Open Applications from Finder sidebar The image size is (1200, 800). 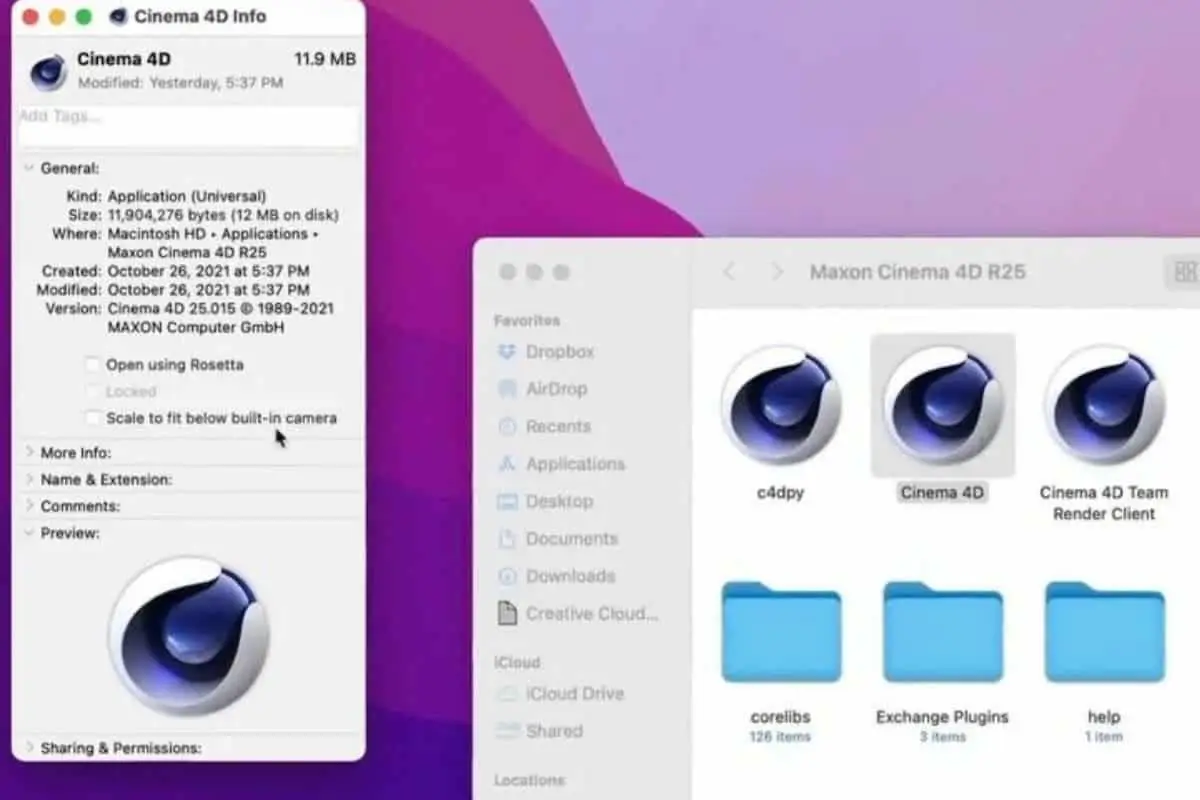[x=575, y=464]
